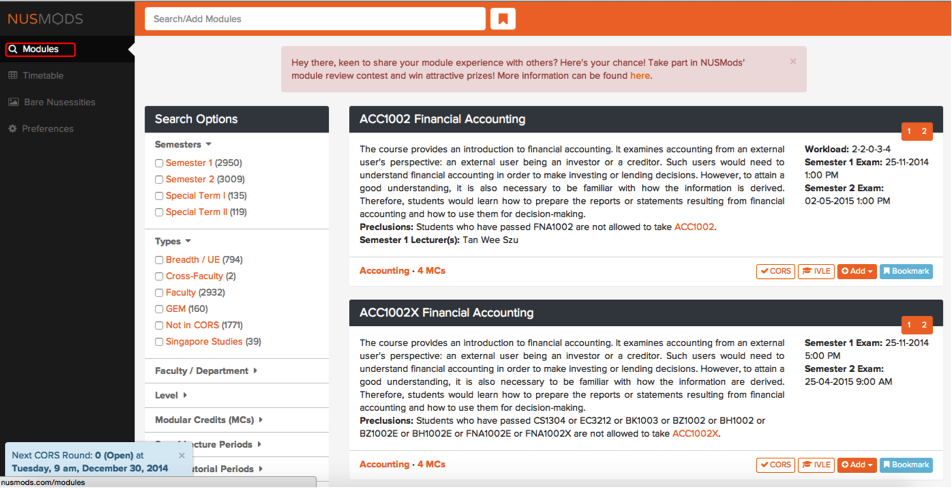Image resolution: width=952 pixels, height=488 pixels.
Task: Check the Faculty type filter
Action: point(159,293)
